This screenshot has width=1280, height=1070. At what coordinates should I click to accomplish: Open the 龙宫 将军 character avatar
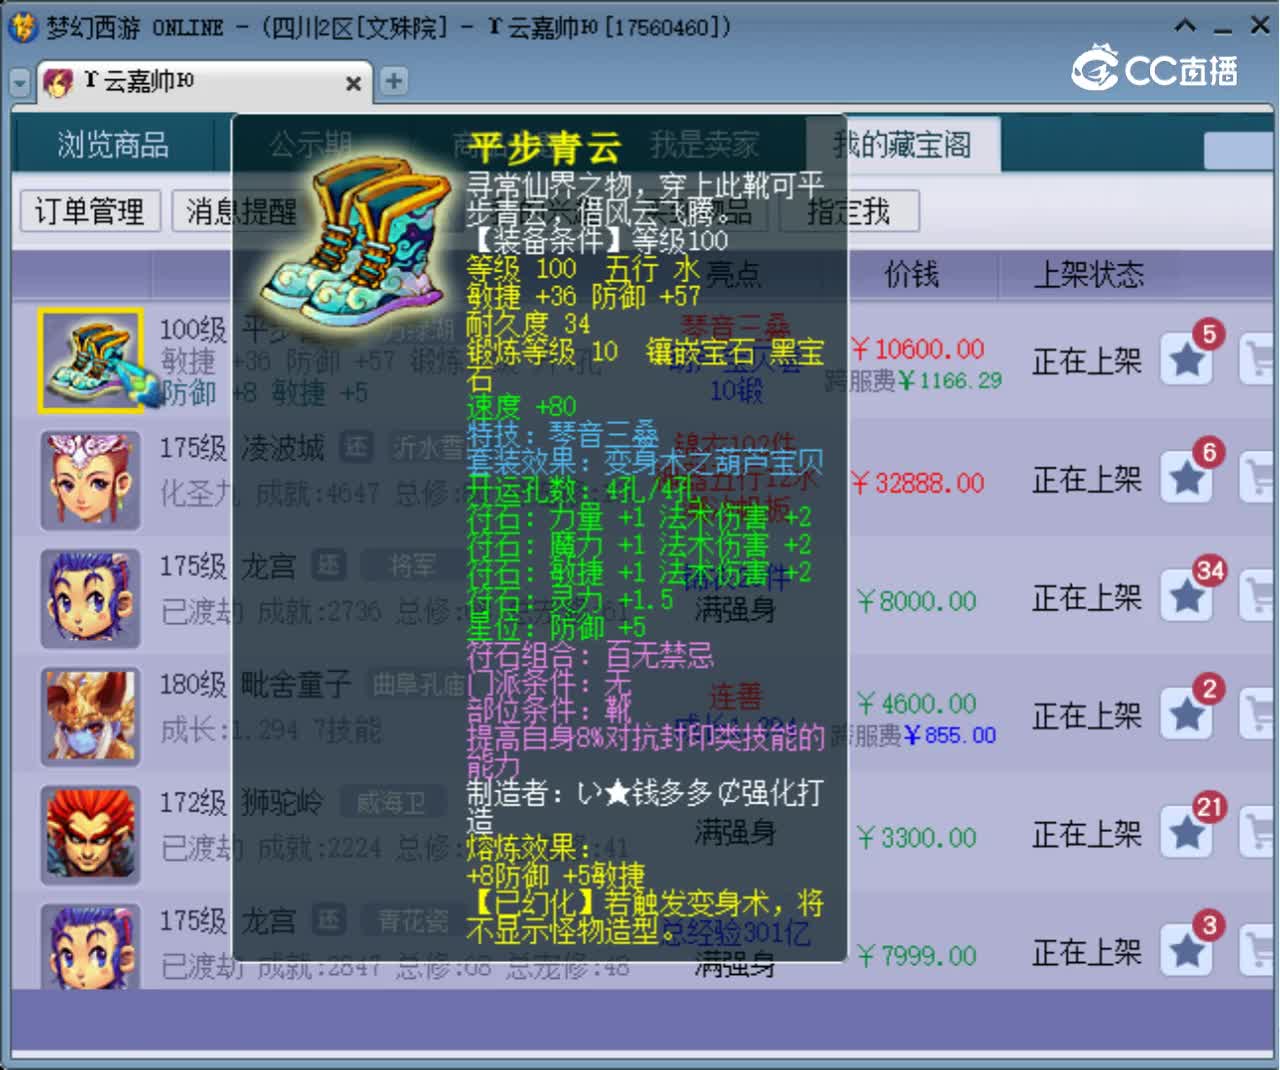90,598
